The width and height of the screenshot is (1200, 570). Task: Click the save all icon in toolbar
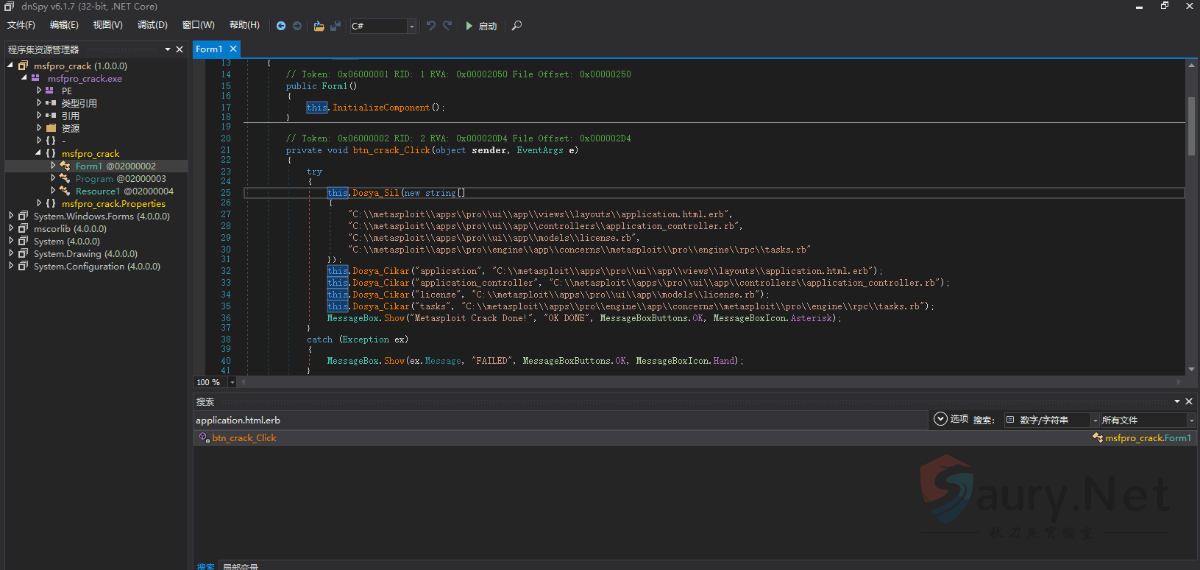tap(335, 26)
